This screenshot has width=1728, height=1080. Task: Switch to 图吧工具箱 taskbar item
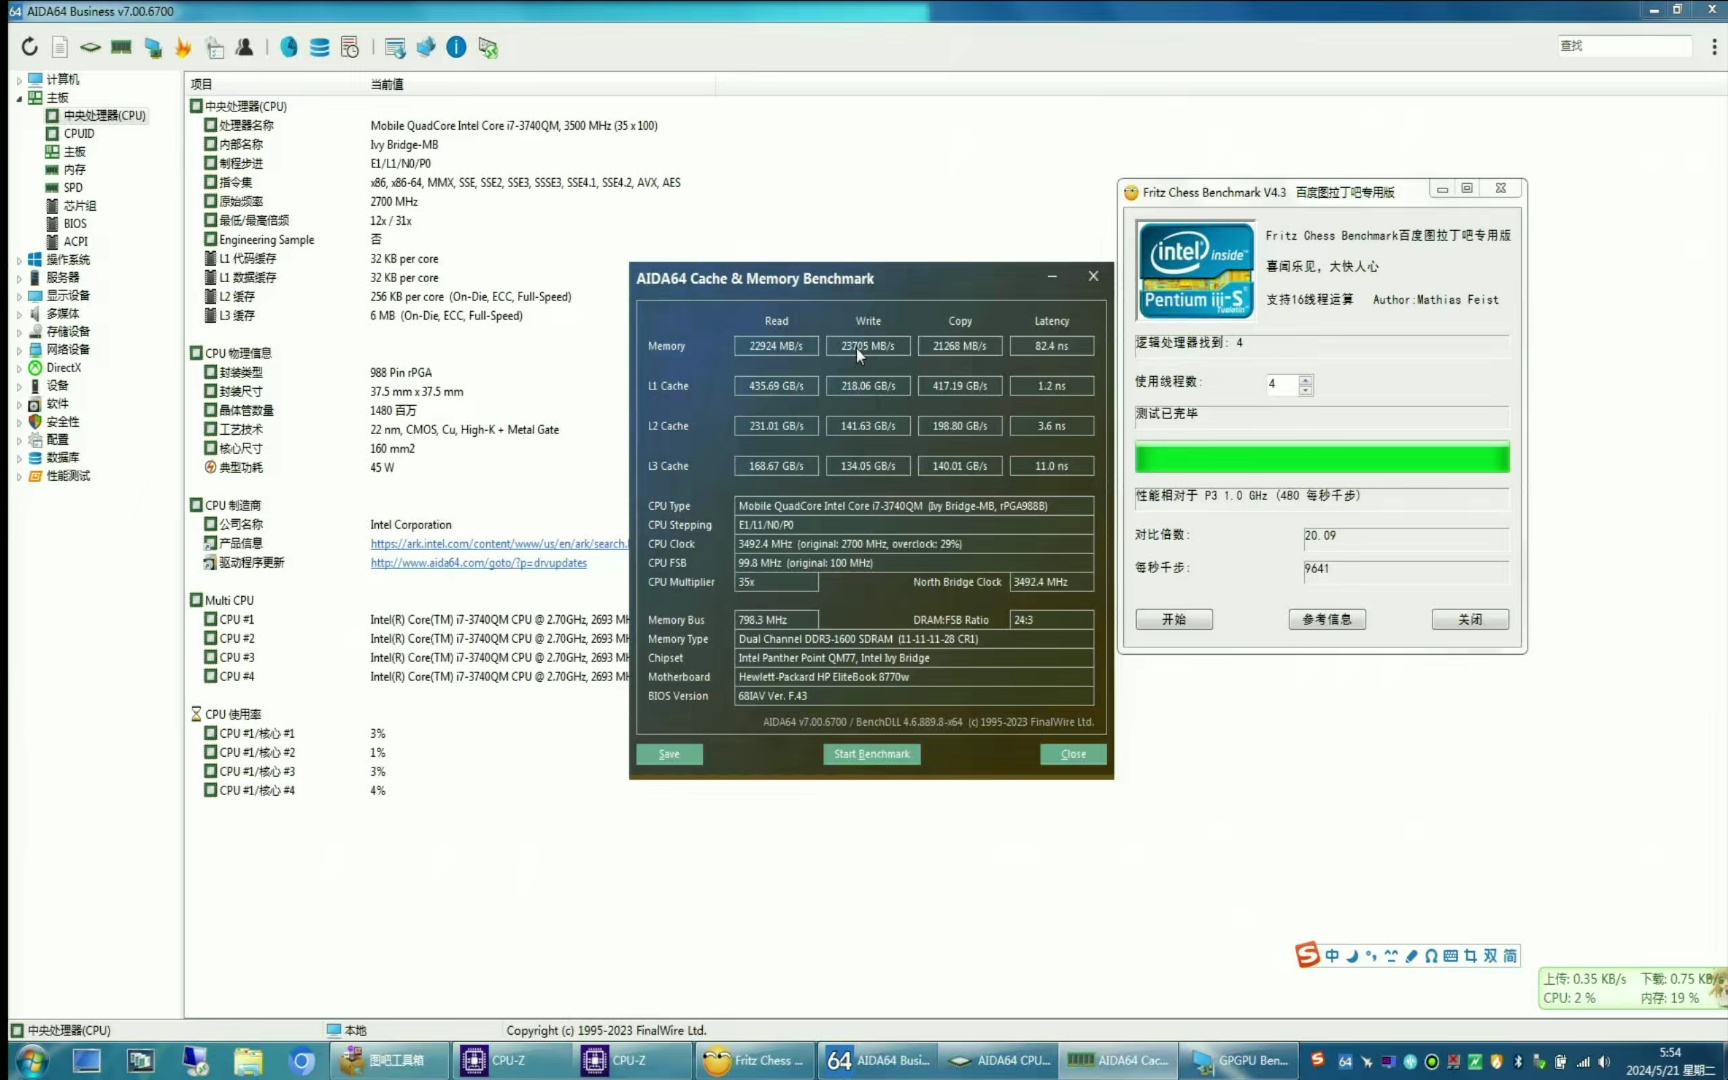[390, 1061]
